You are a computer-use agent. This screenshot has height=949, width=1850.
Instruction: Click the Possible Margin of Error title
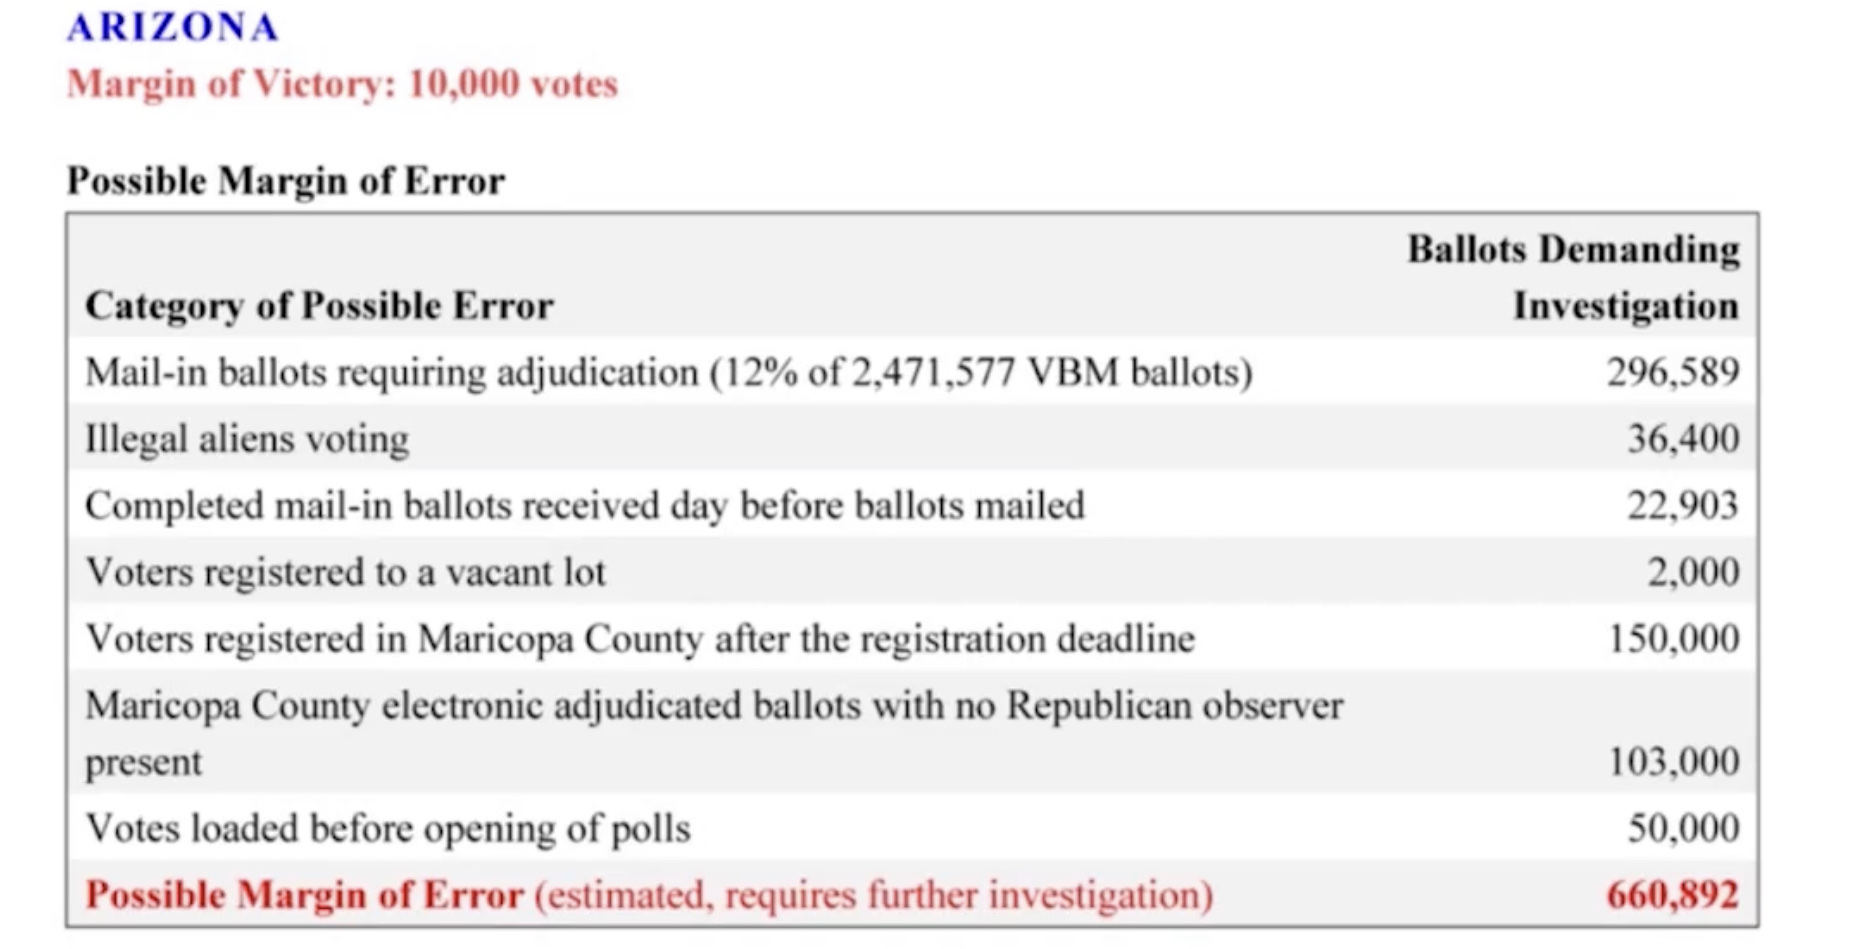[286, 181]
